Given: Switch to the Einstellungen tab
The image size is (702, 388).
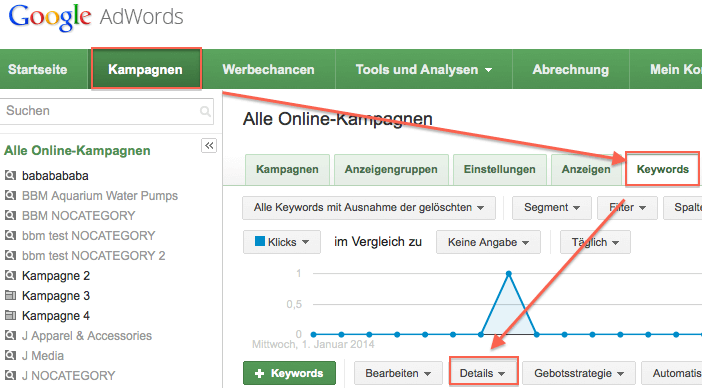Looking at the screenshot, I should coord(500,170).
